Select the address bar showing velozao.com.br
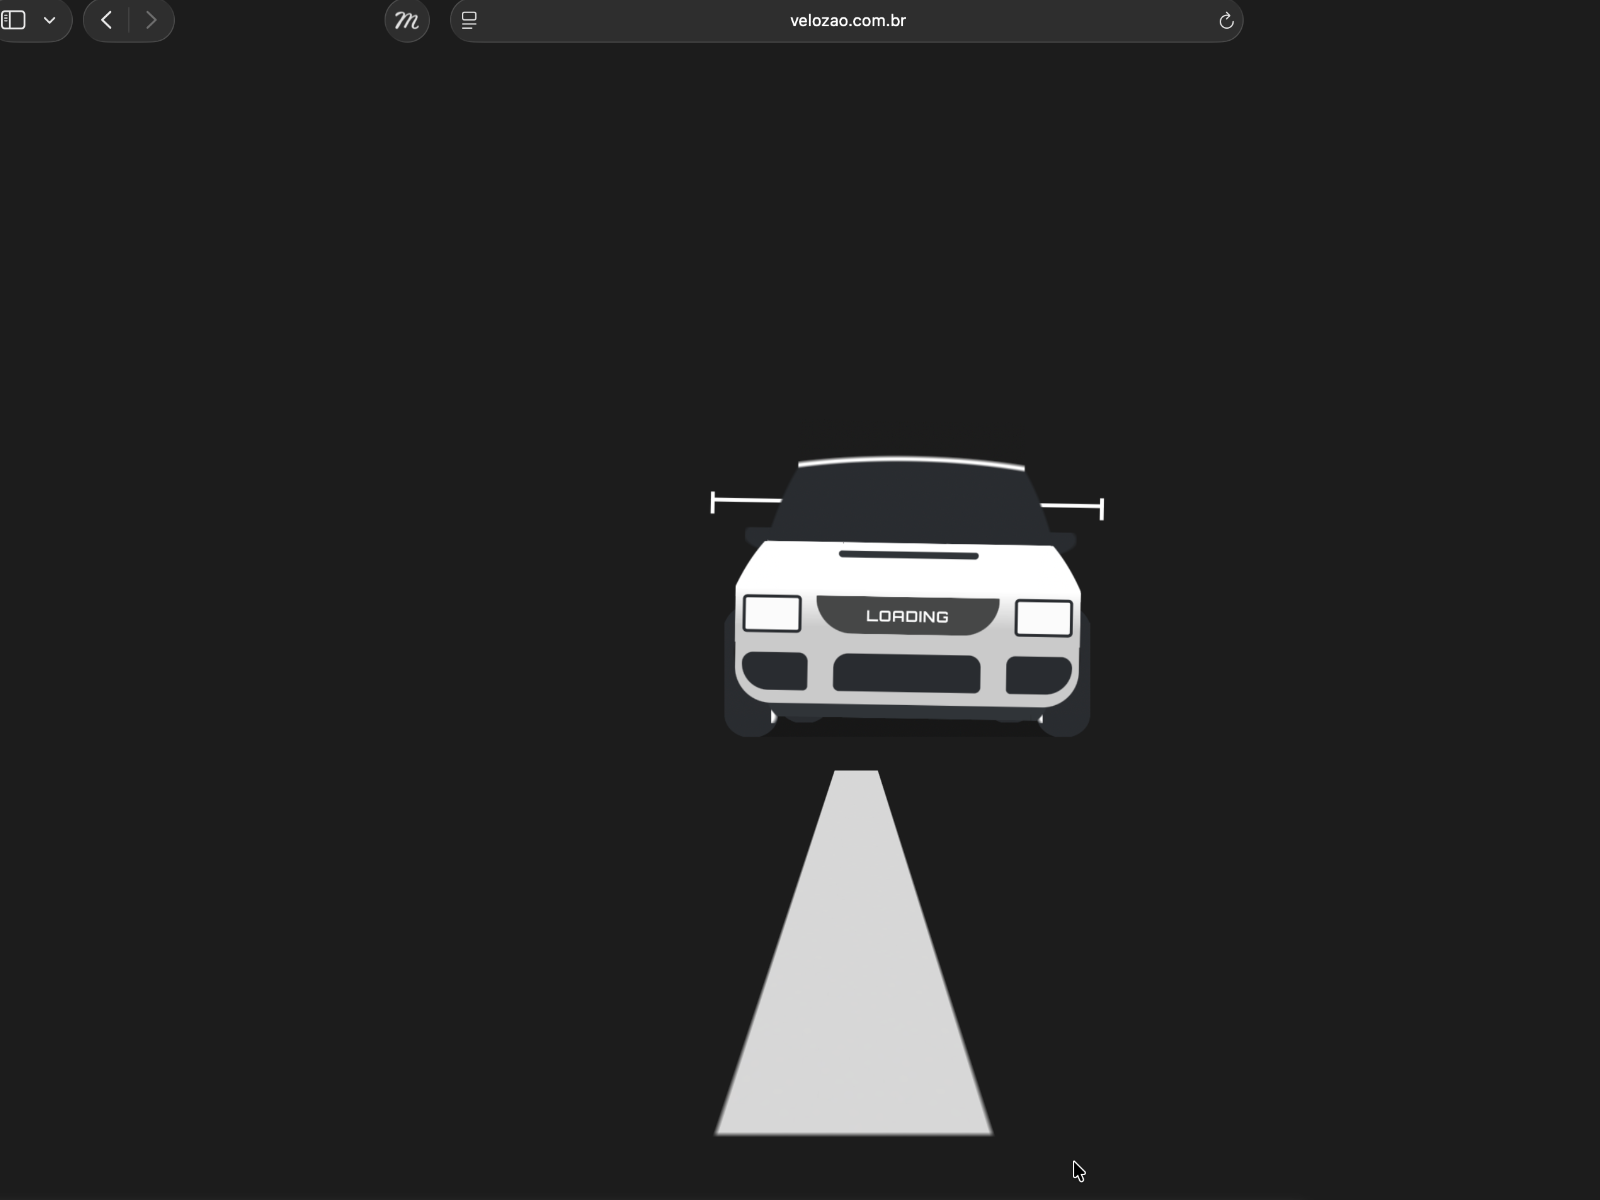This screenshot has height=1200, width=1600. point(847,20)
